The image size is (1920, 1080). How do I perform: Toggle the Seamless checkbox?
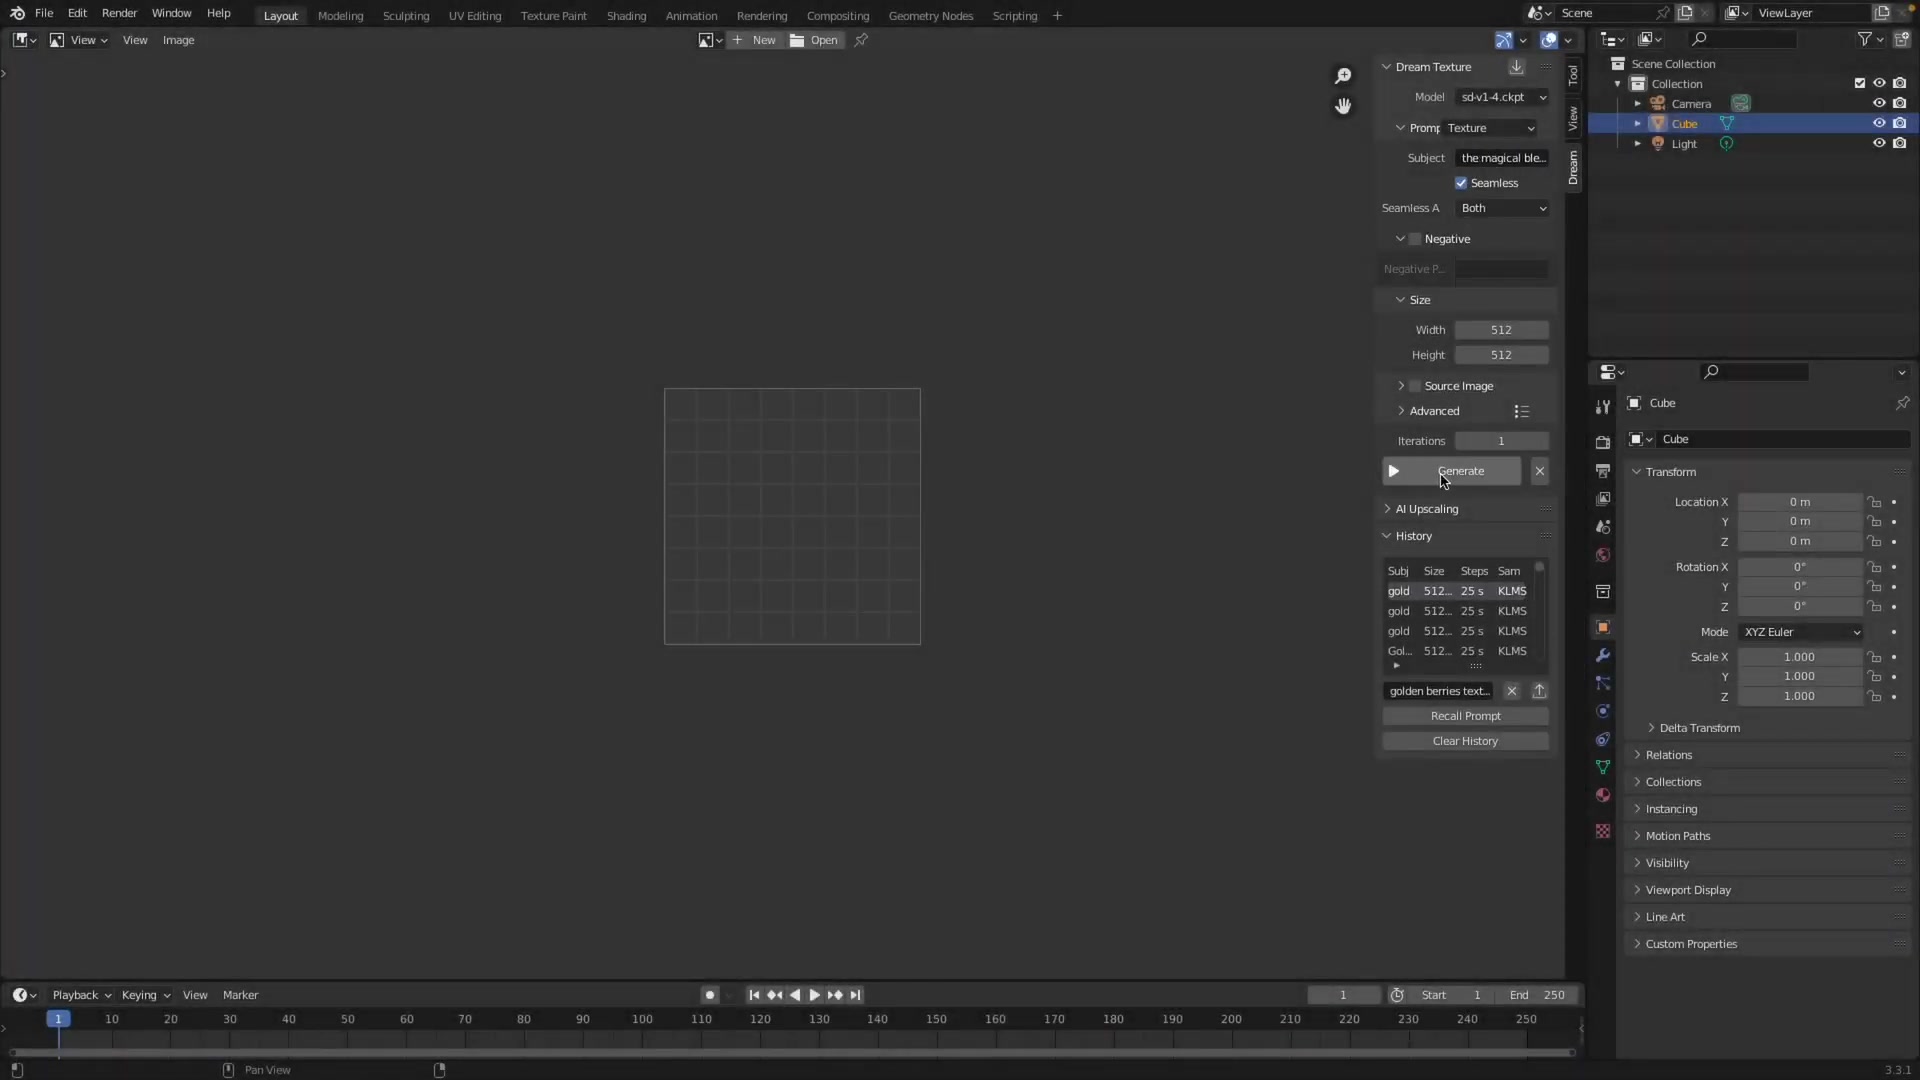coord(1461,183)
